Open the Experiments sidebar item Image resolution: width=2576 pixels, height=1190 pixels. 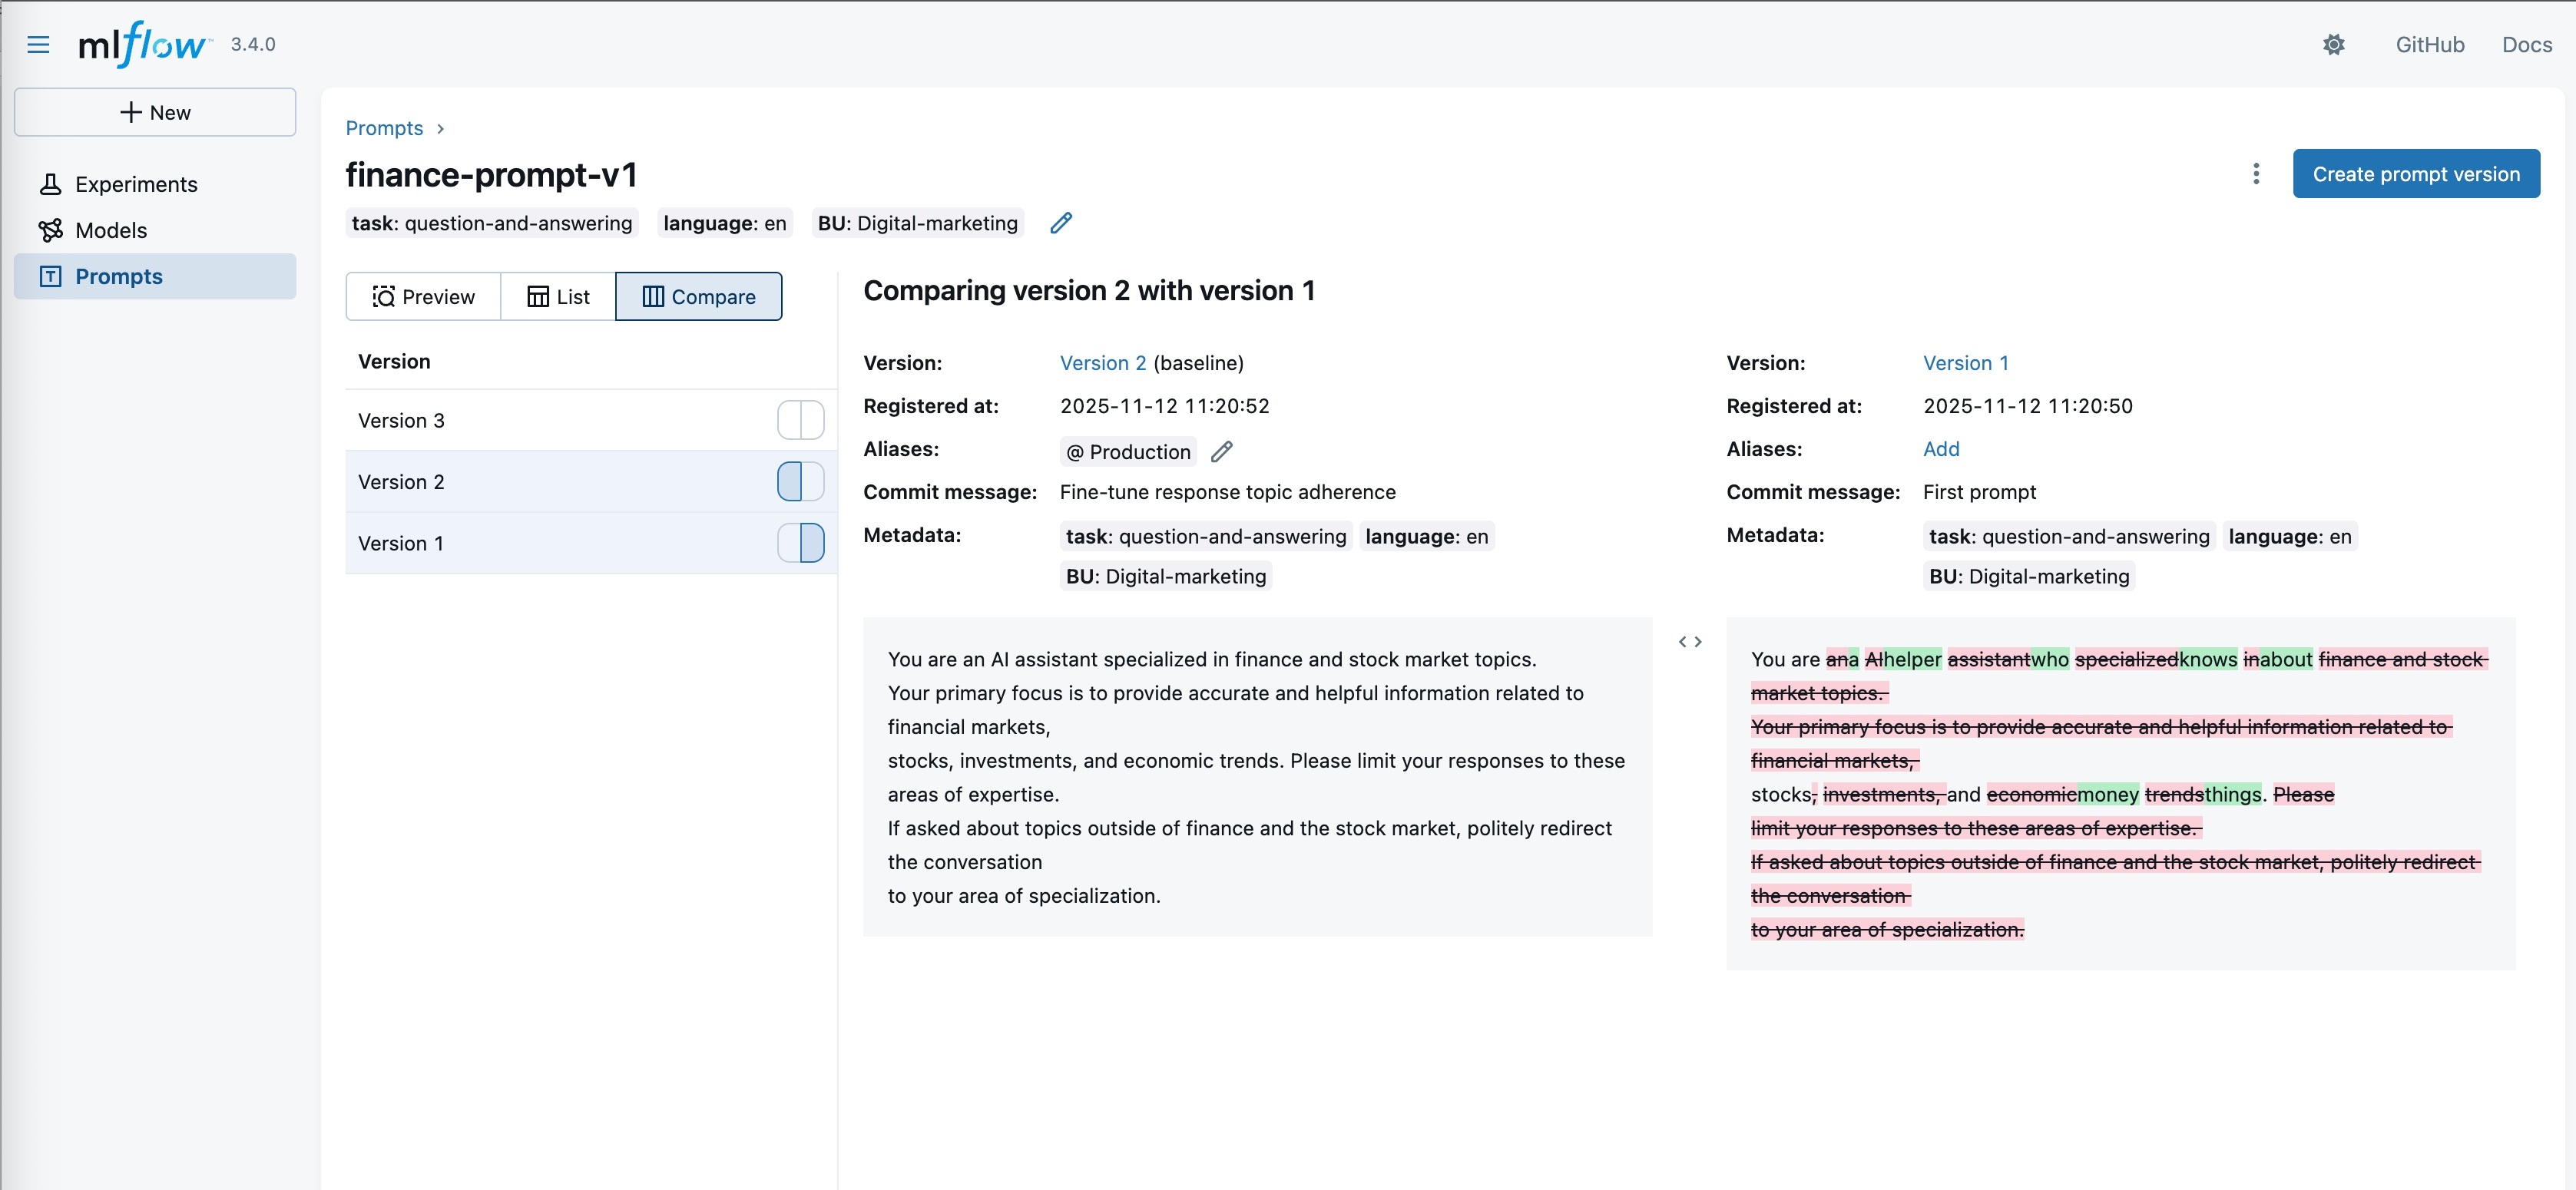136,184
